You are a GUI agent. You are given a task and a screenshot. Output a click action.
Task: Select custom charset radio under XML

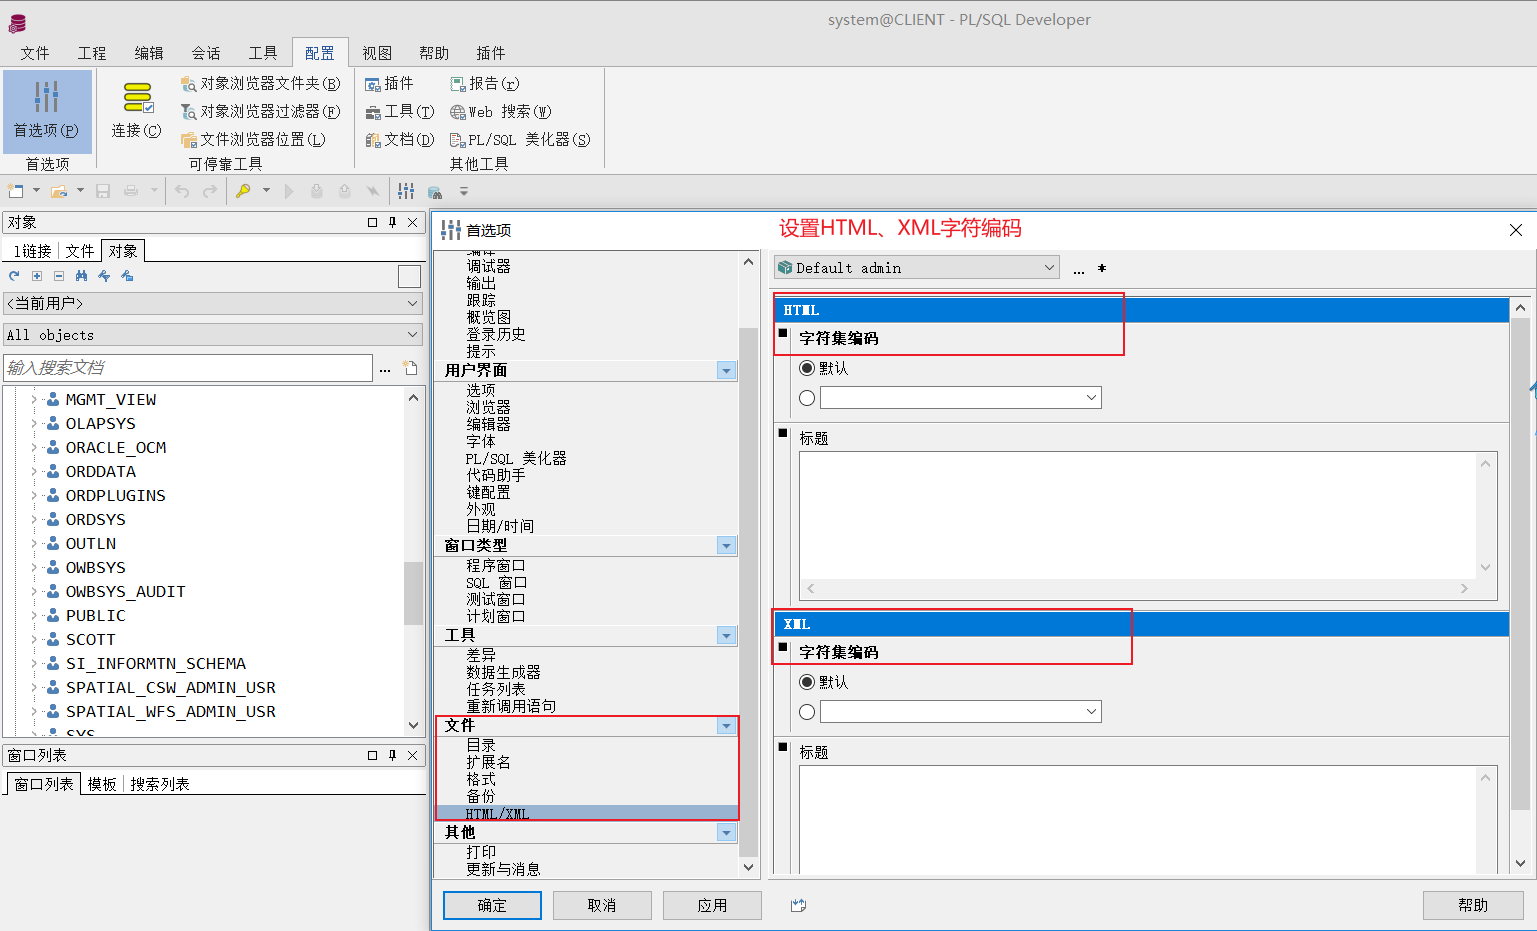807,712
